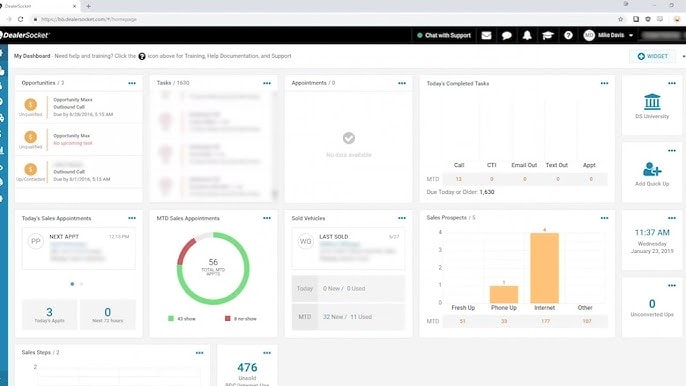Screen dimensions: 686x386
Task: Click the inline help icon in dashboard hint
Action: coord(142,56)
